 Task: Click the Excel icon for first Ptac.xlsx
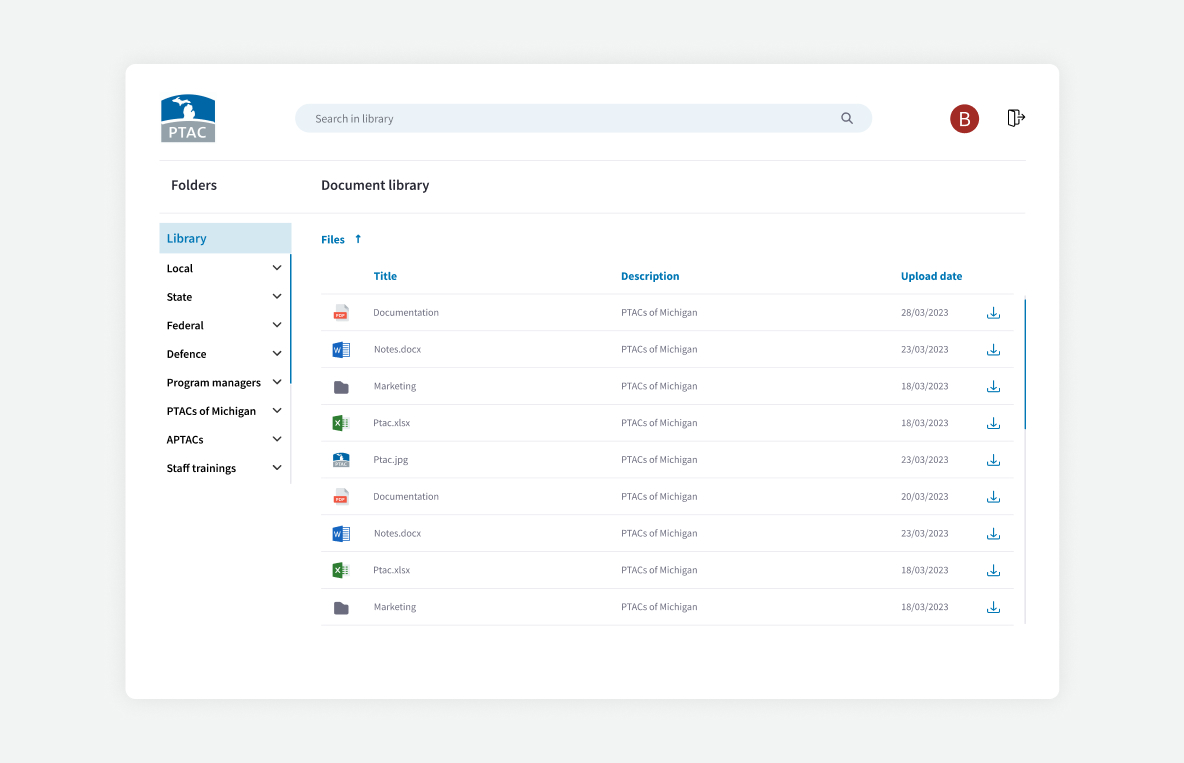[341, 423]
